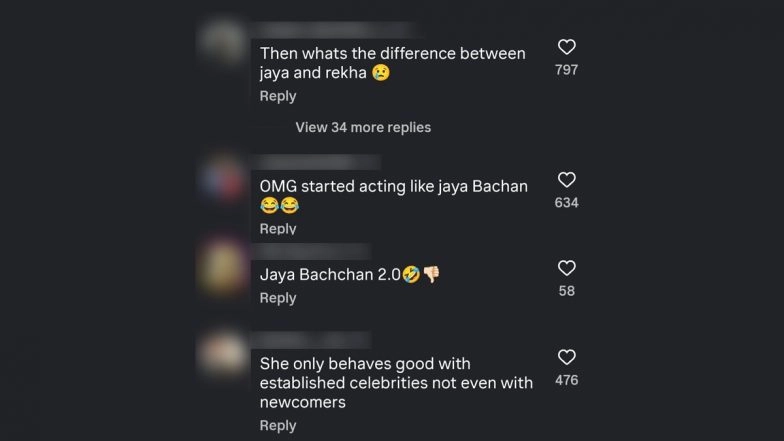View the 797 likes count
The height and width of the screenshot is (441, 784).
pyautogui.click(x=566, y=70)
